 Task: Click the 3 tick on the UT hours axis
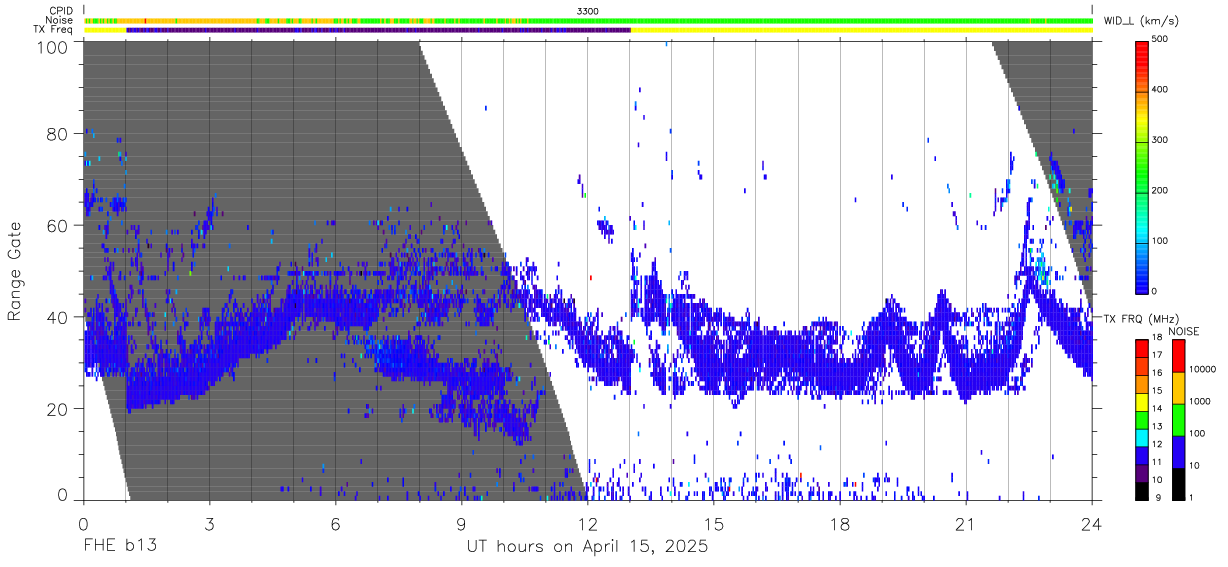click(209, 523)
